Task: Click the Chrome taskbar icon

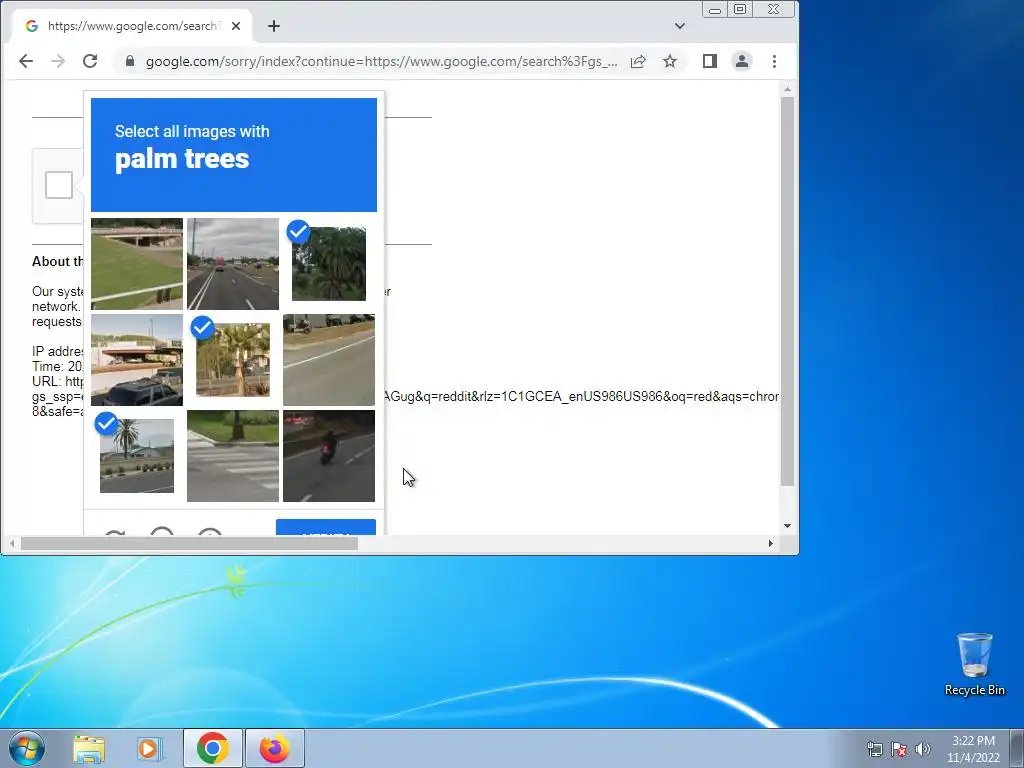Action: click(212, 748)
